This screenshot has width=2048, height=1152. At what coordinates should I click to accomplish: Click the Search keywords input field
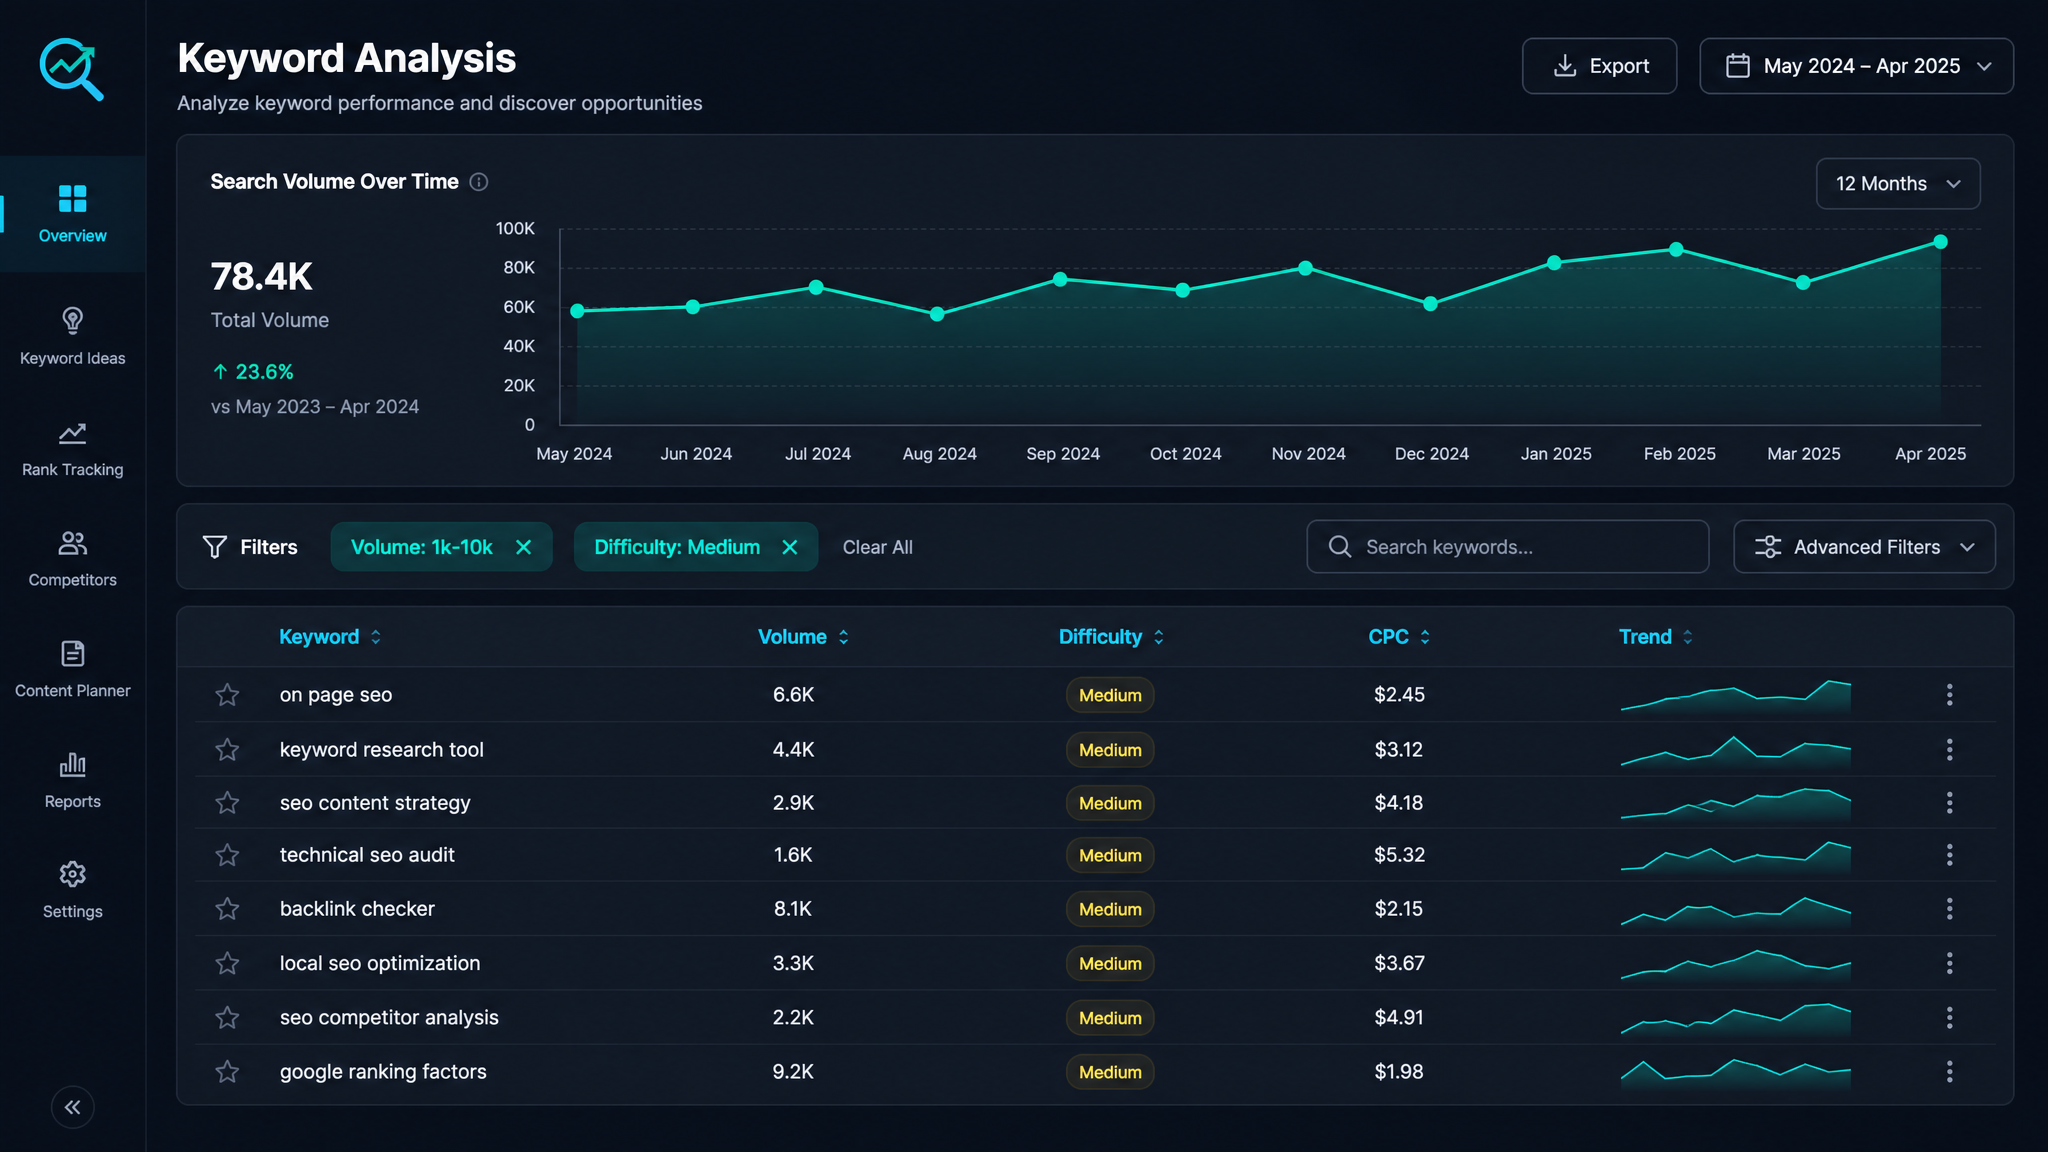pos(1507,547)
